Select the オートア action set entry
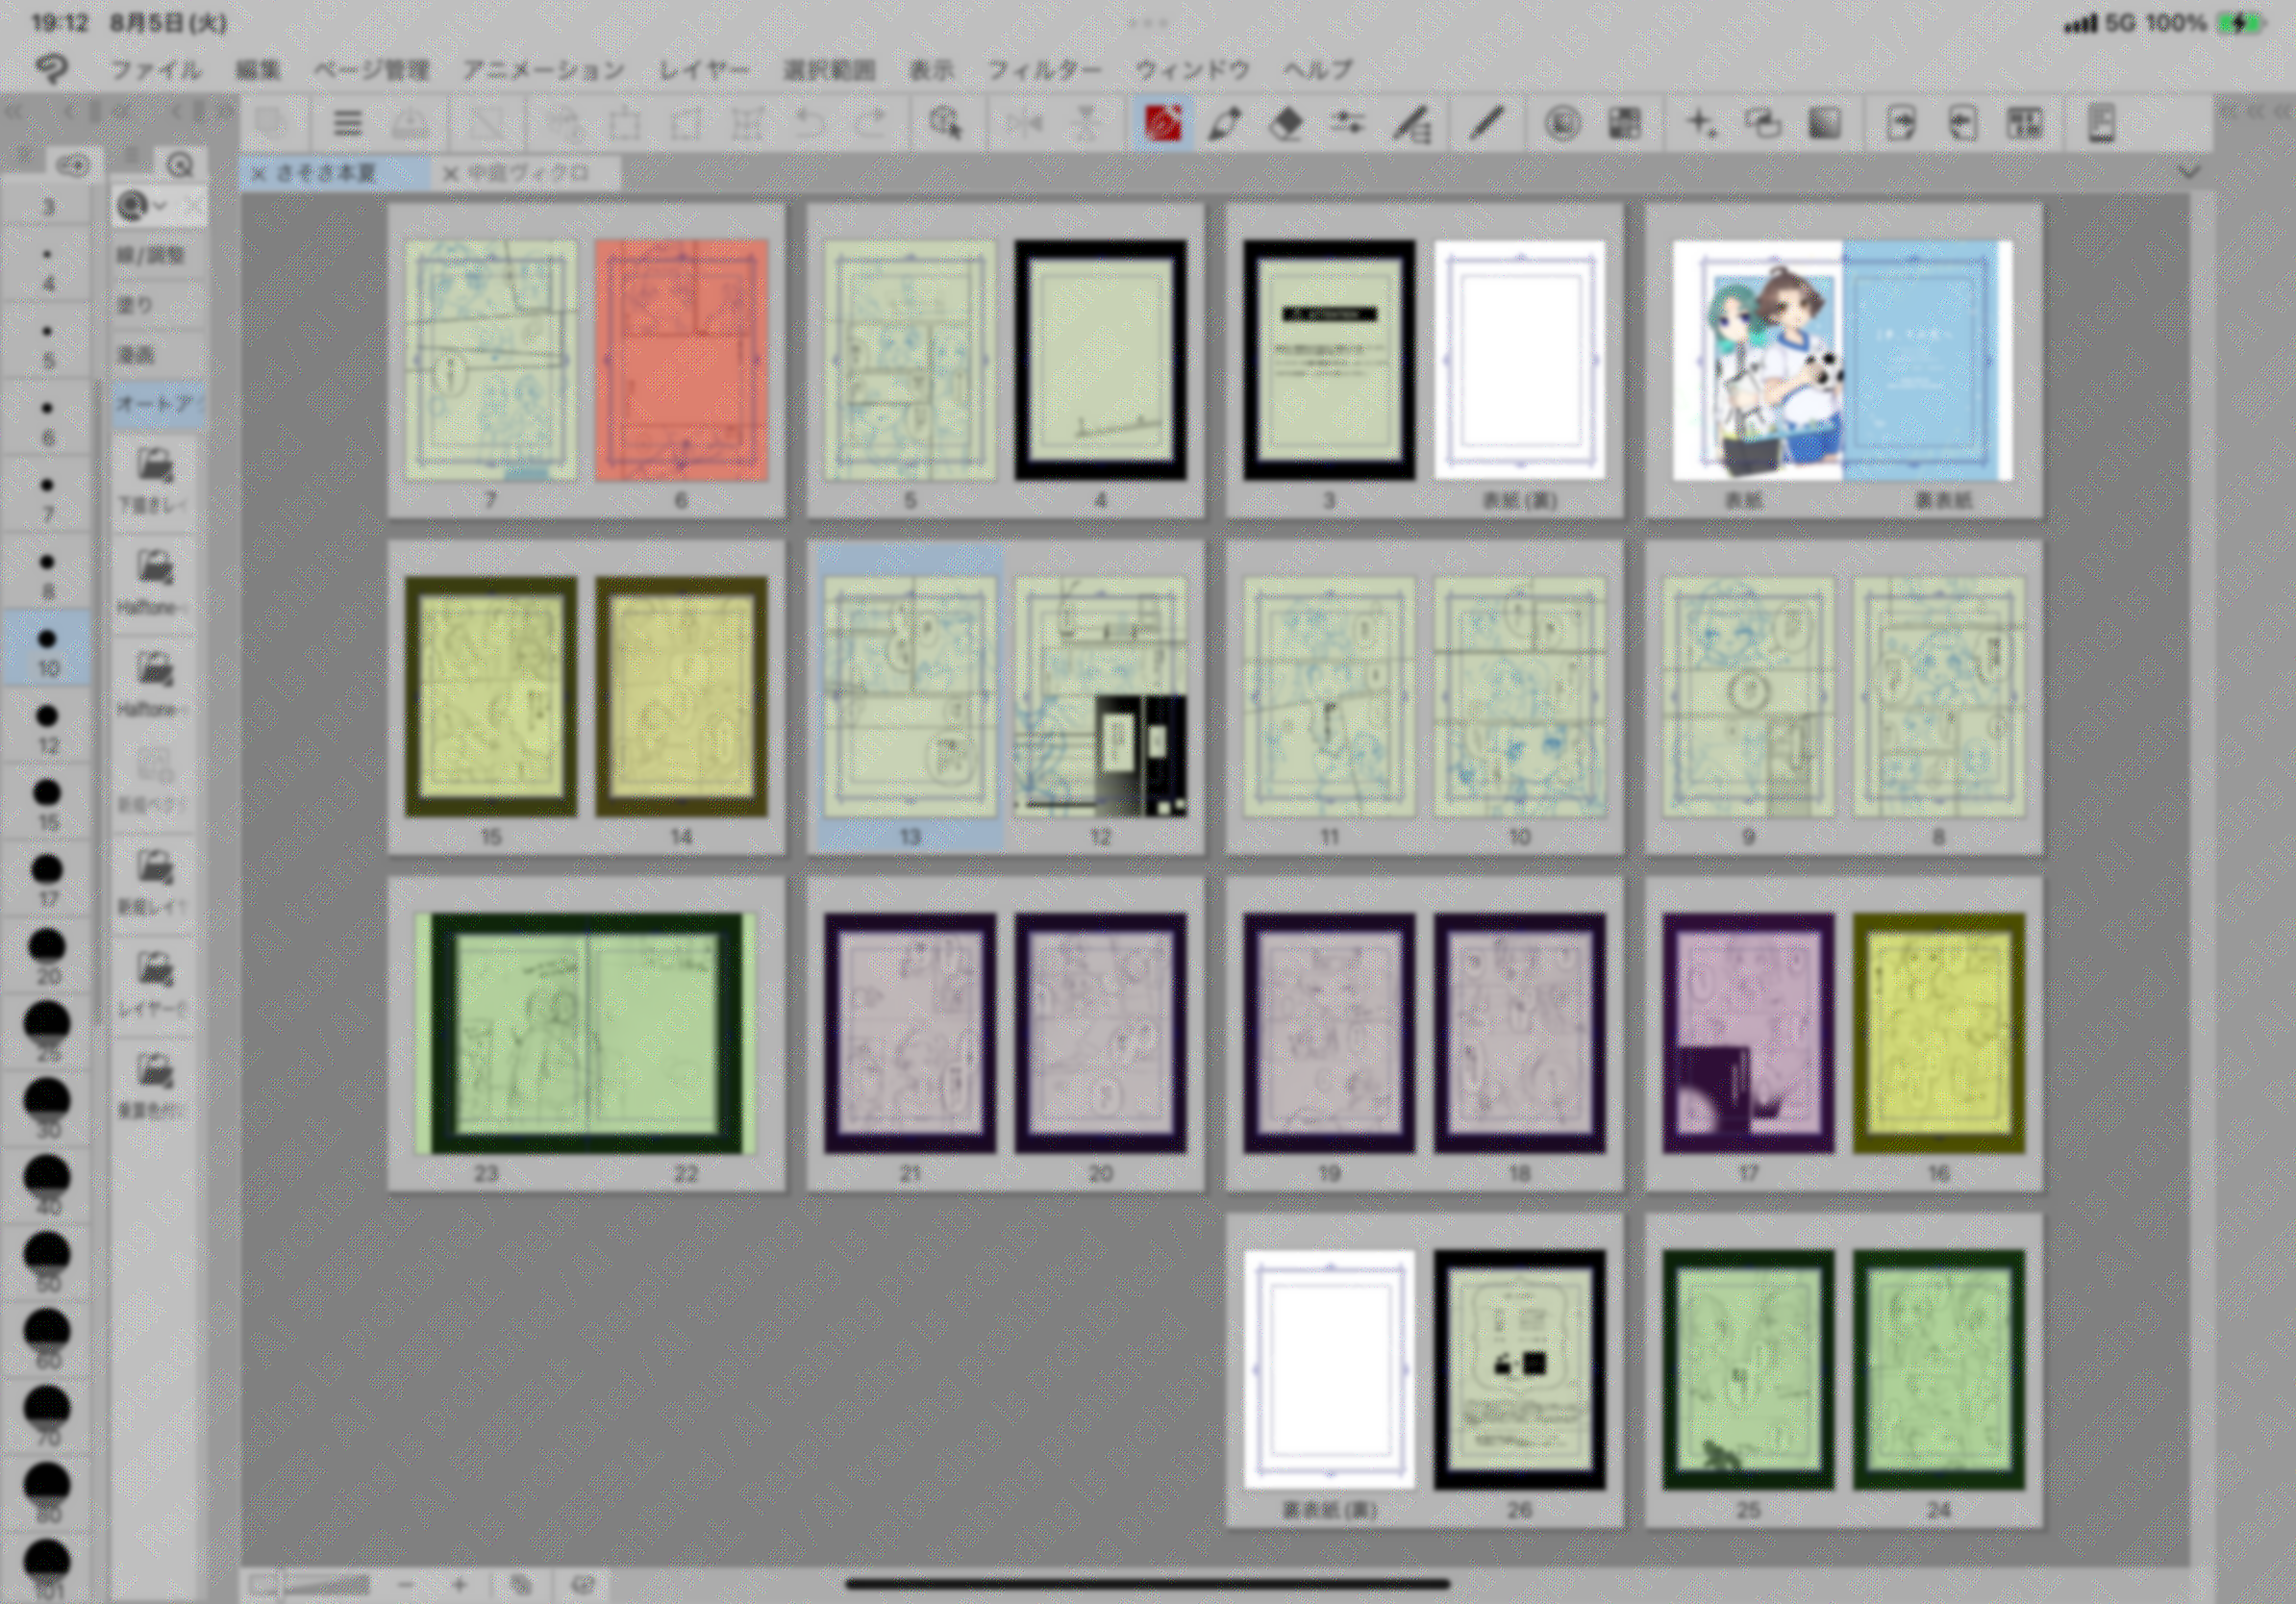Image resolution: width=2296 pixels, height=1604 pixels. (155, 404)
